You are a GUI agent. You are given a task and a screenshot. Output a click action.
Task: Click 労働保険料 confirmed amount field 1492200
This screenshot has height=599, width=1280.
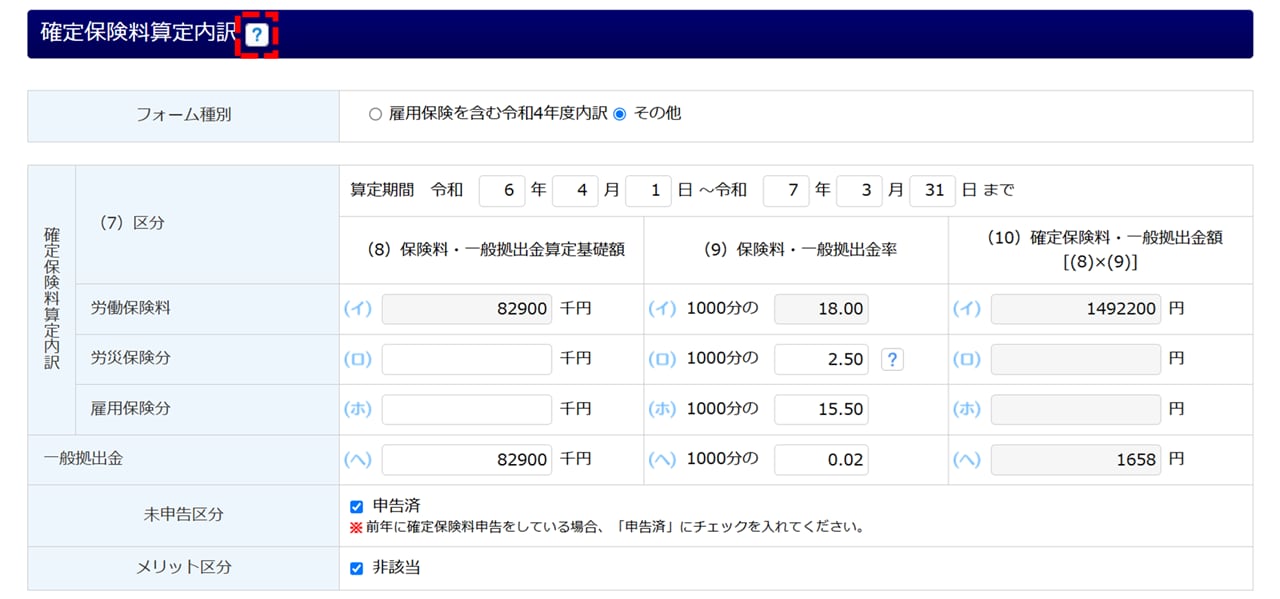[1076, 309]
